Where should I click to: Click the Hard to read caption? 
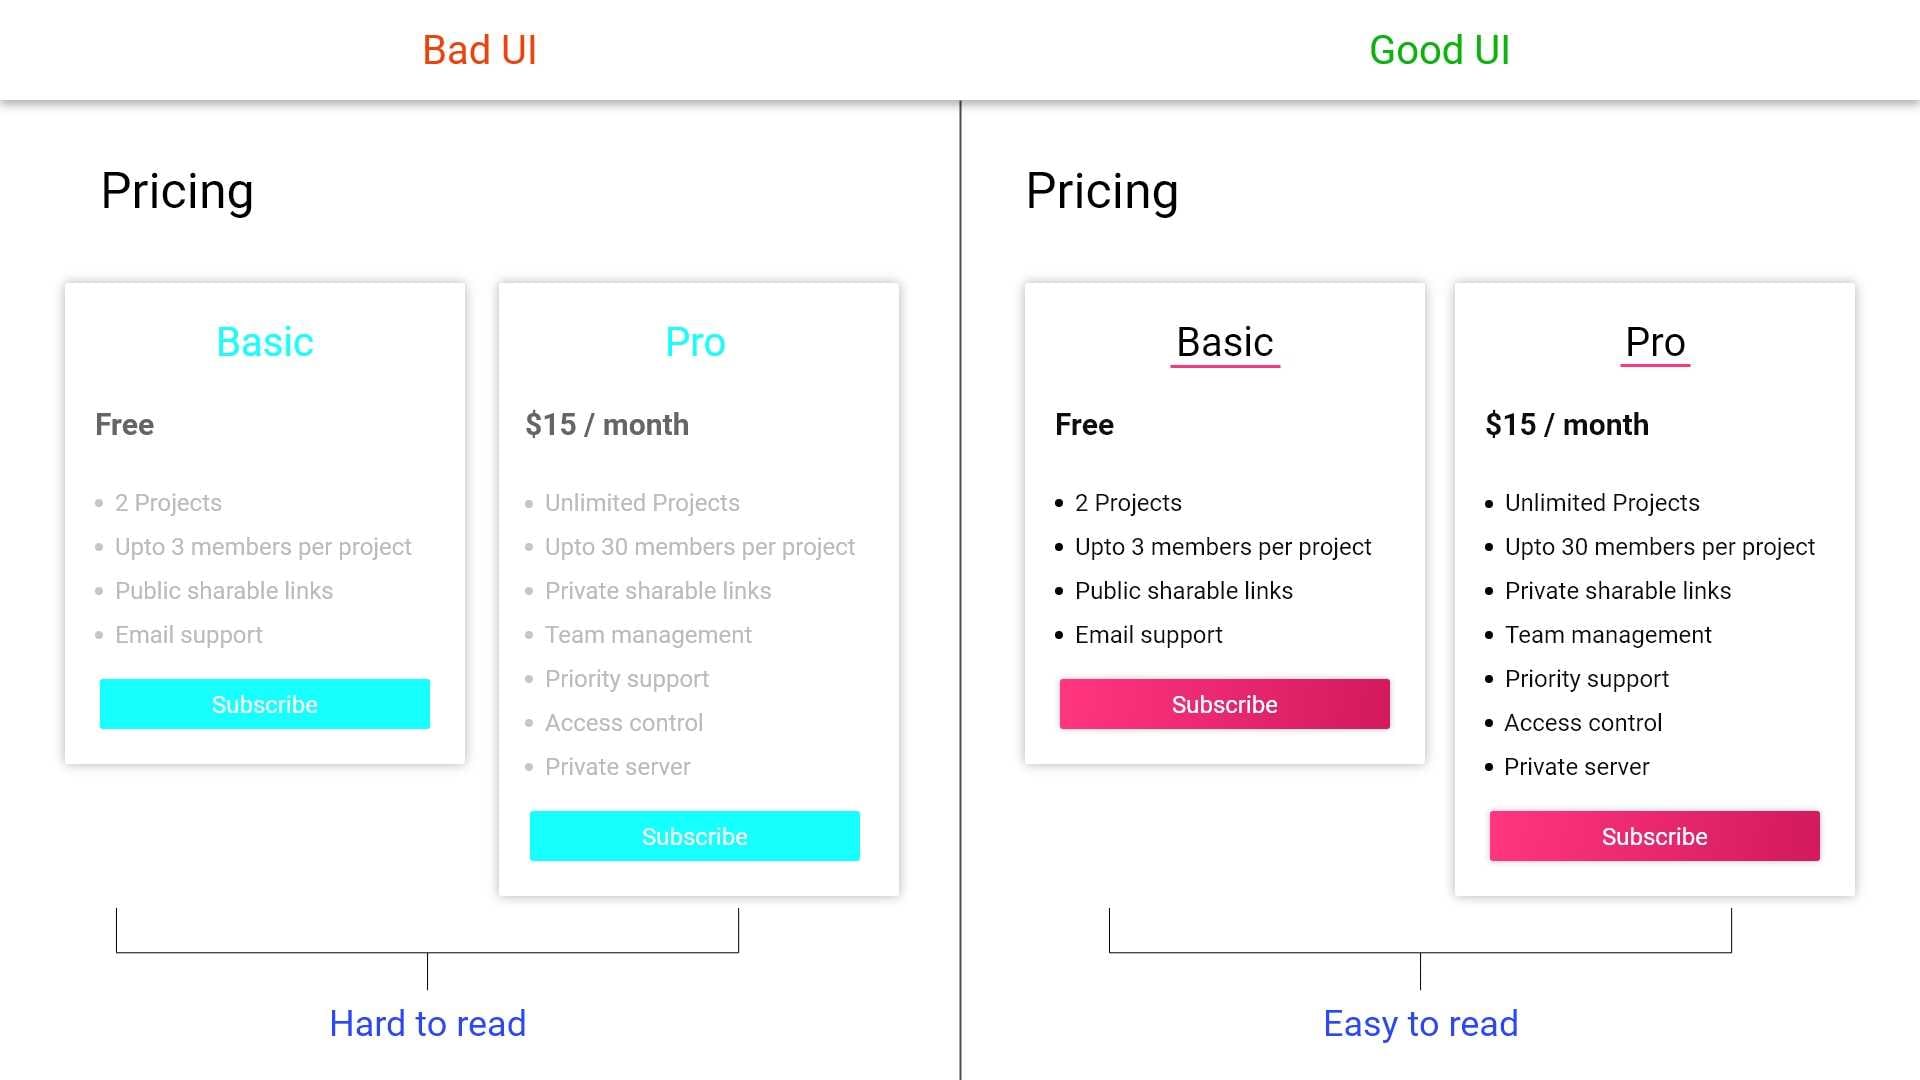tap(428, 1023)
